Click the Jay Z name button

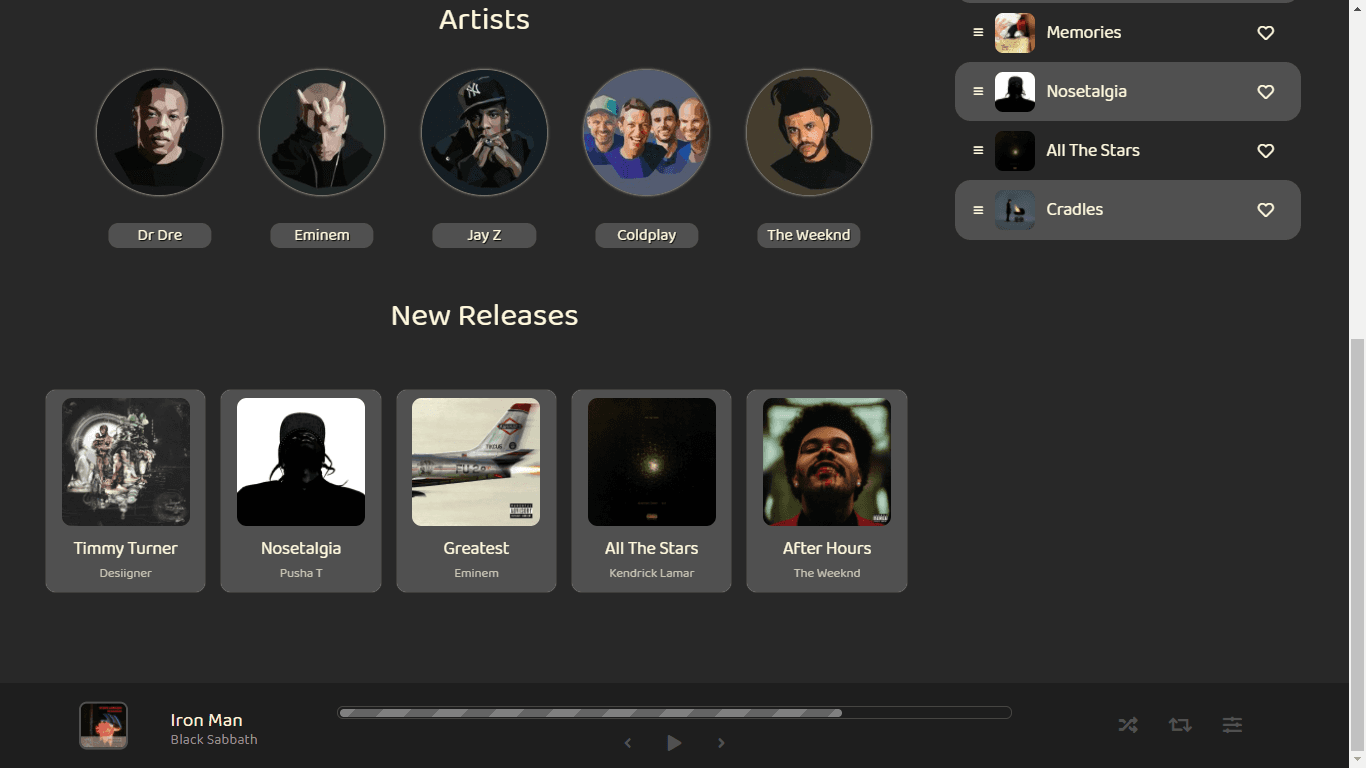[x=484, y=235]
